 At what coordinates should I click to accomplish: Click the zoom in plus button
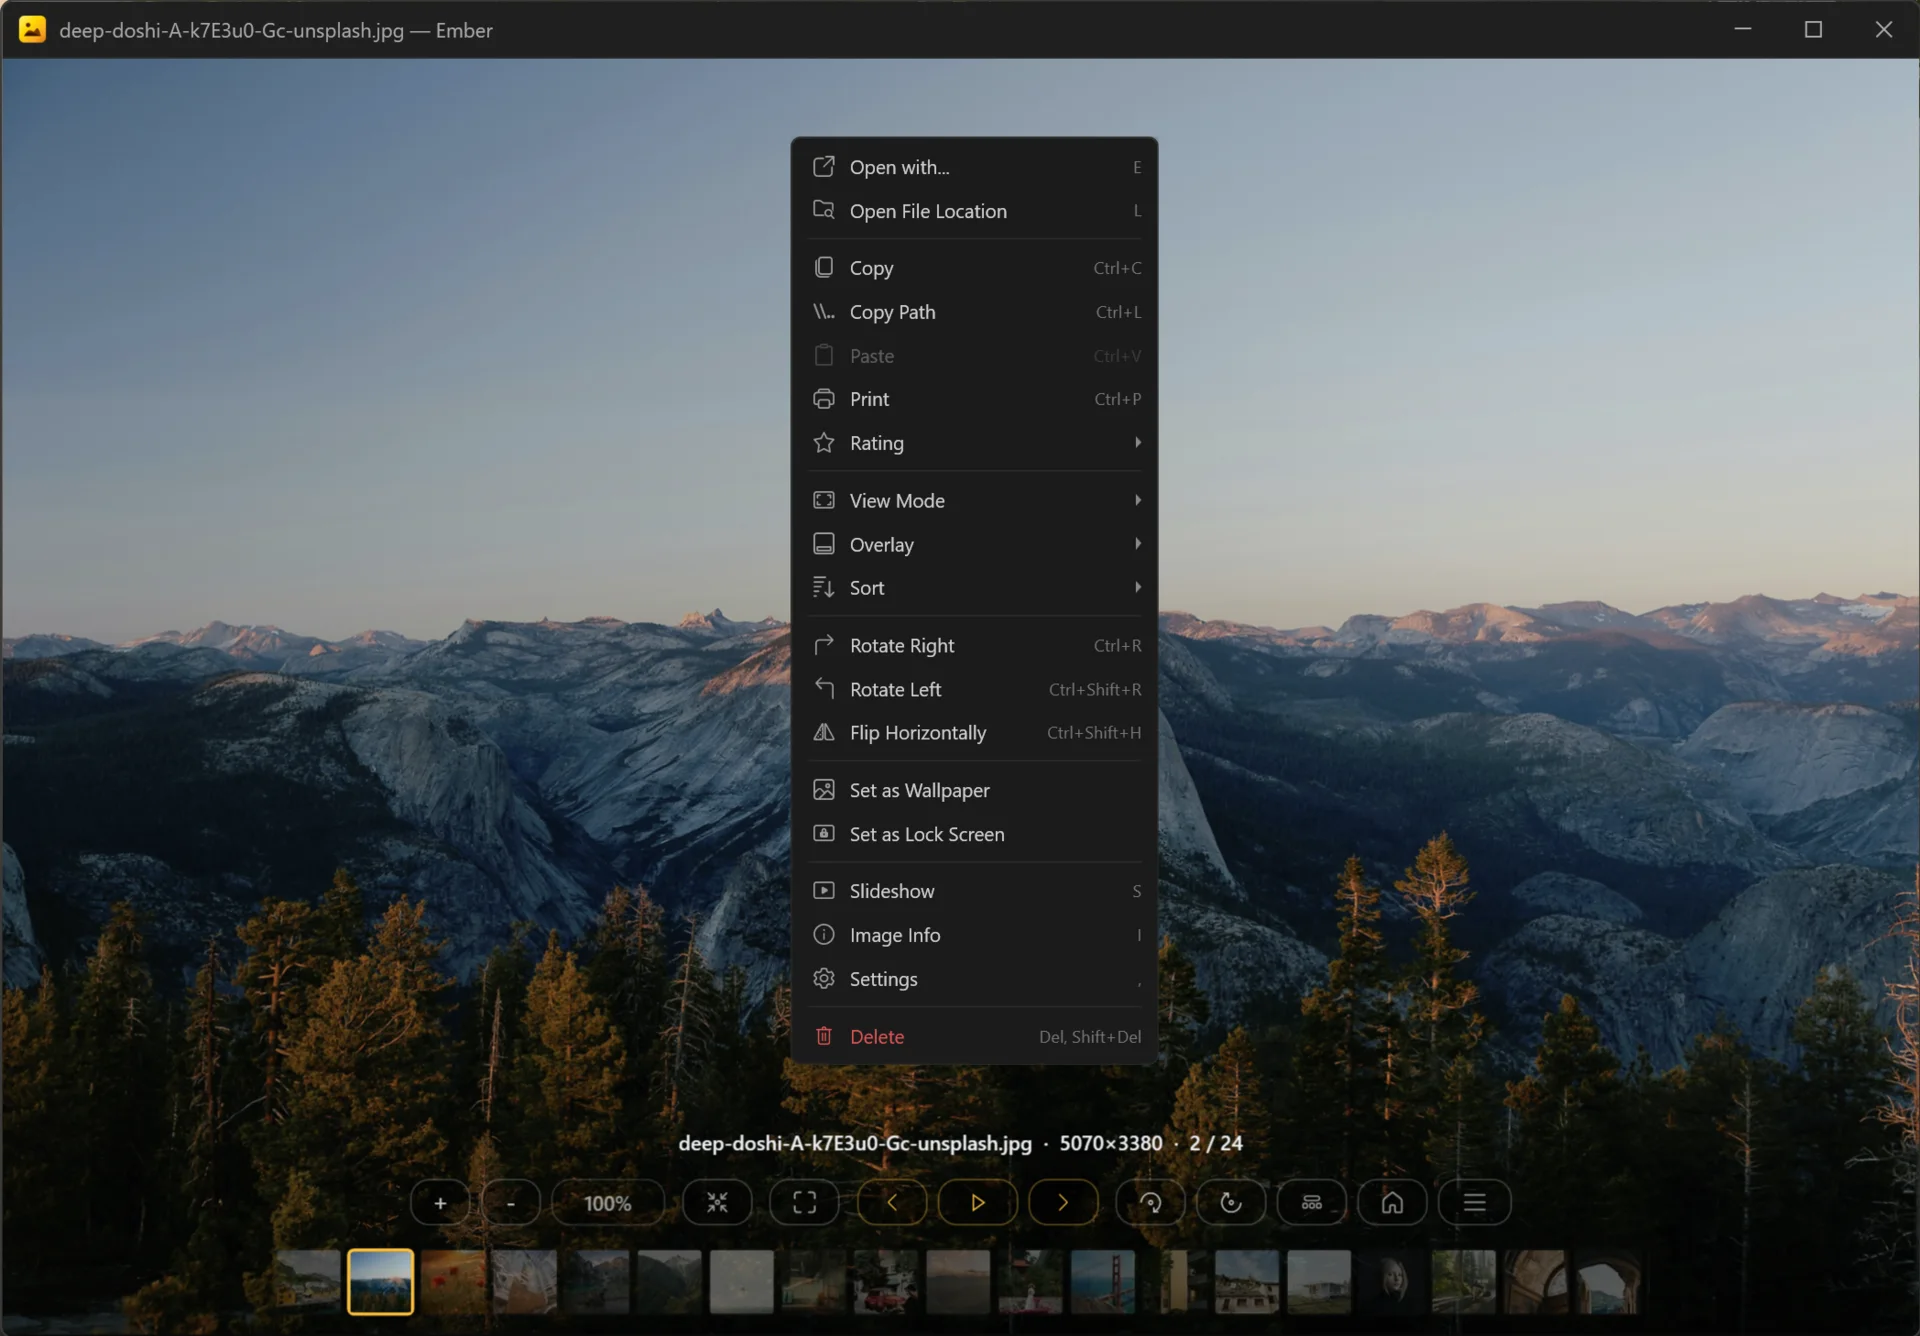click(440, 1203)
